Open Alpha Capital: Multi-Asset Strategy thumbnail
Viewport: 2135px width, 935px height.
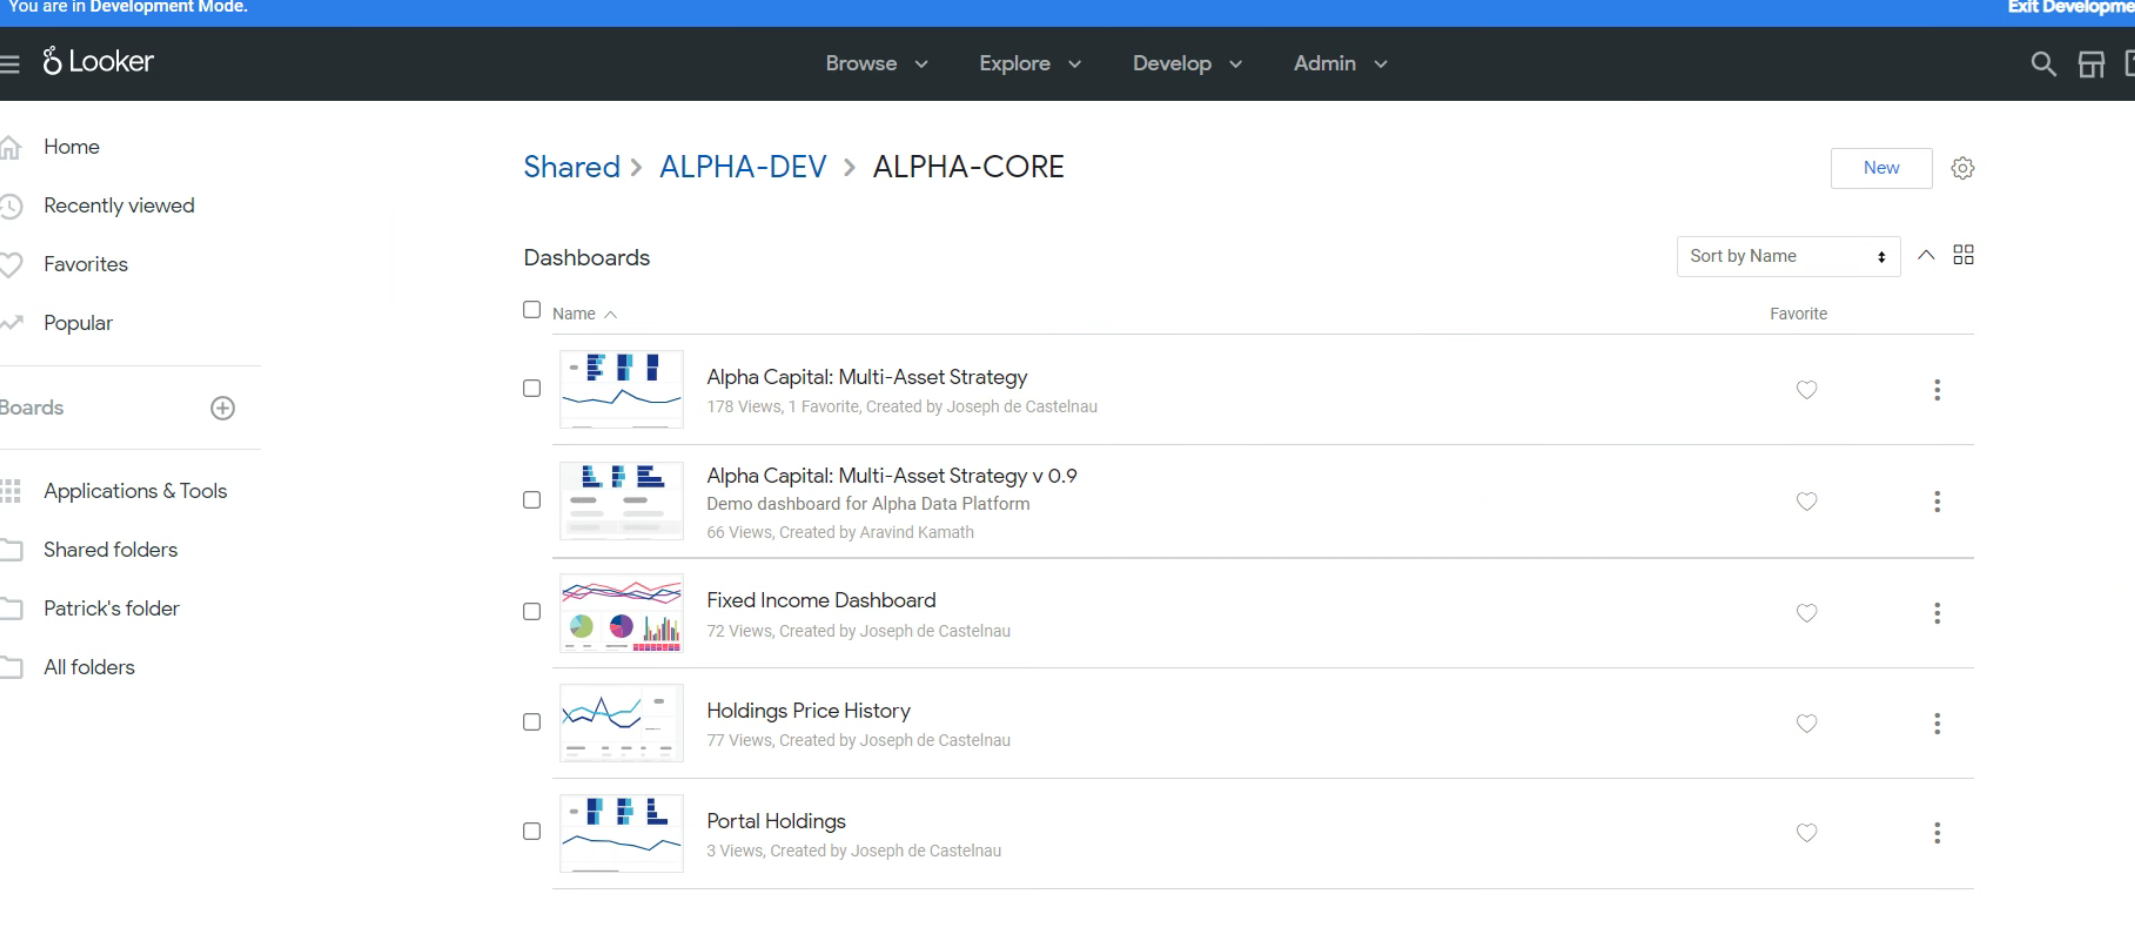[x=621, y=389]
